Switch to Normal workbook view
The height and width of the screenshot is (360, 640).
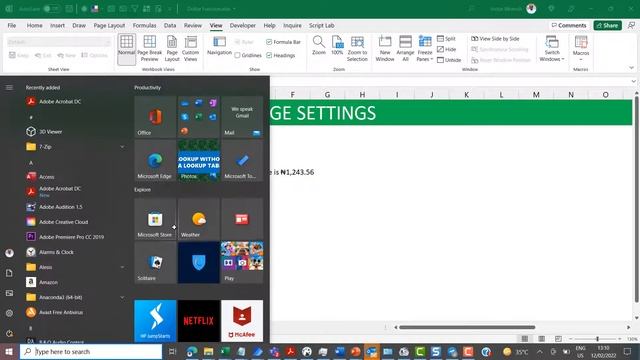(127, 49)
